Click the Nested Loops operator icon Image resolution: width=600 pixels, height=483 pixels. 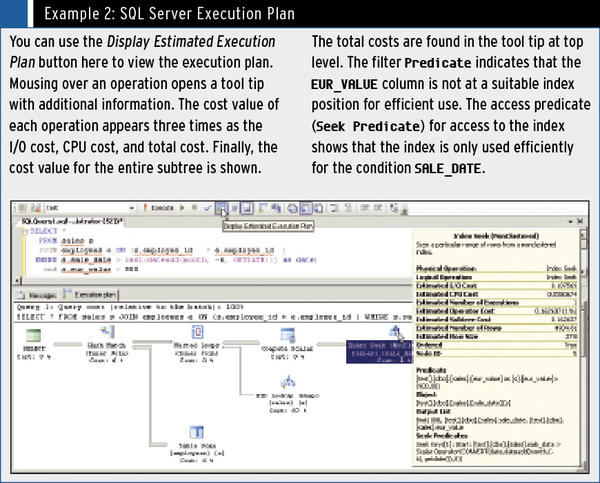[x=197, y=332]
